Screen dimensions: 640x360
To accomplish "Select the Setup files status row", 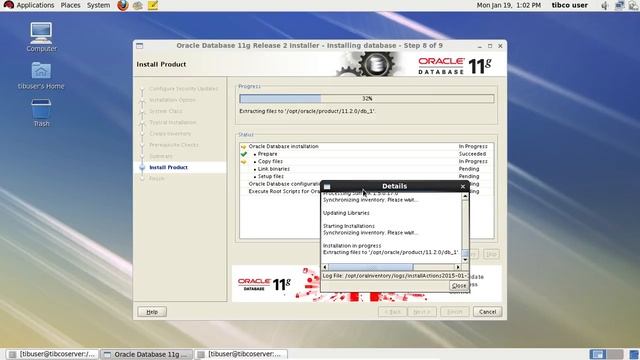I will pyautogui.click(x=366, y=176).
